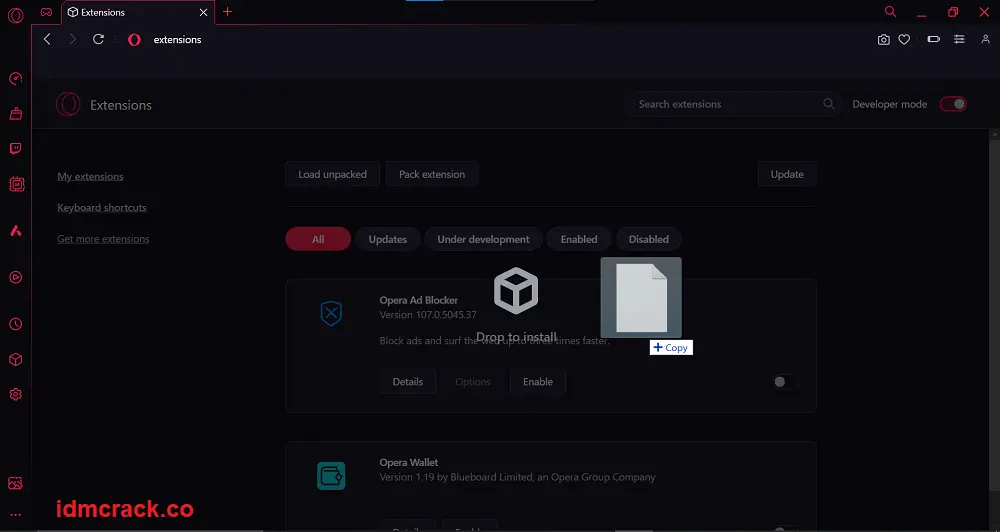
Task: Turn on the Opera Ad Blocker toggle
Action: click(x=785, y=381)
